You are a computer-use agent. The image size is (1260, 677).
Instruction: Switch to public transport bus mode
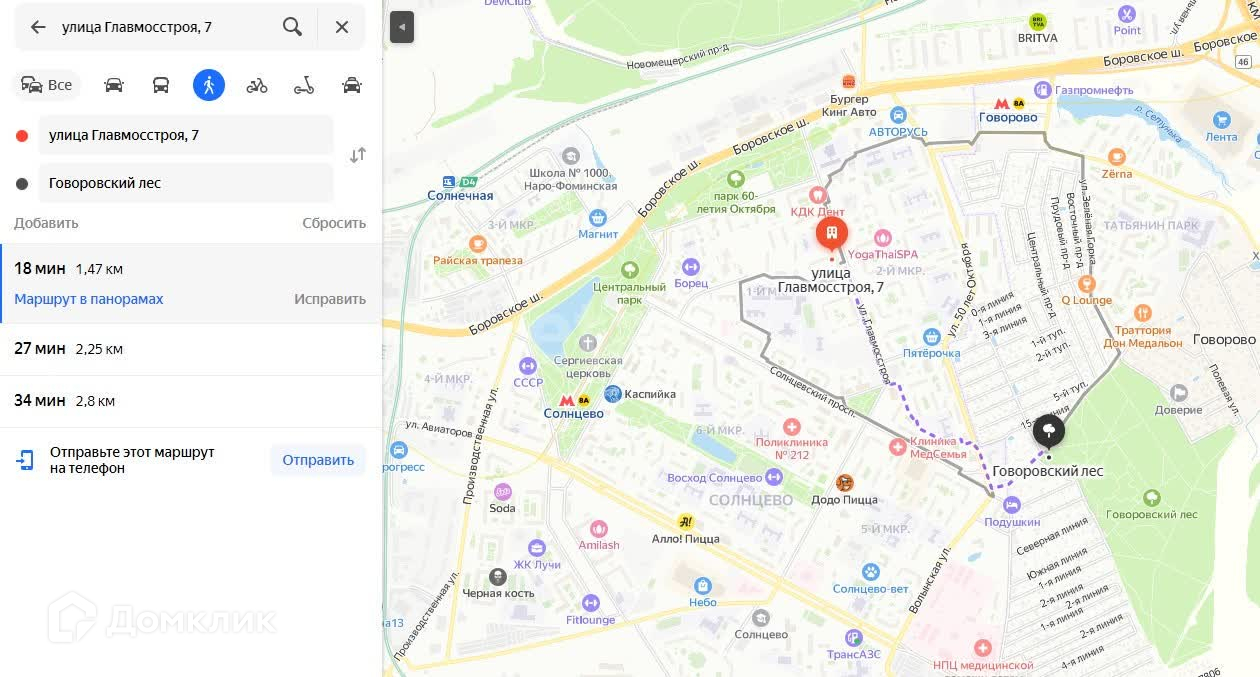(161, 85)
